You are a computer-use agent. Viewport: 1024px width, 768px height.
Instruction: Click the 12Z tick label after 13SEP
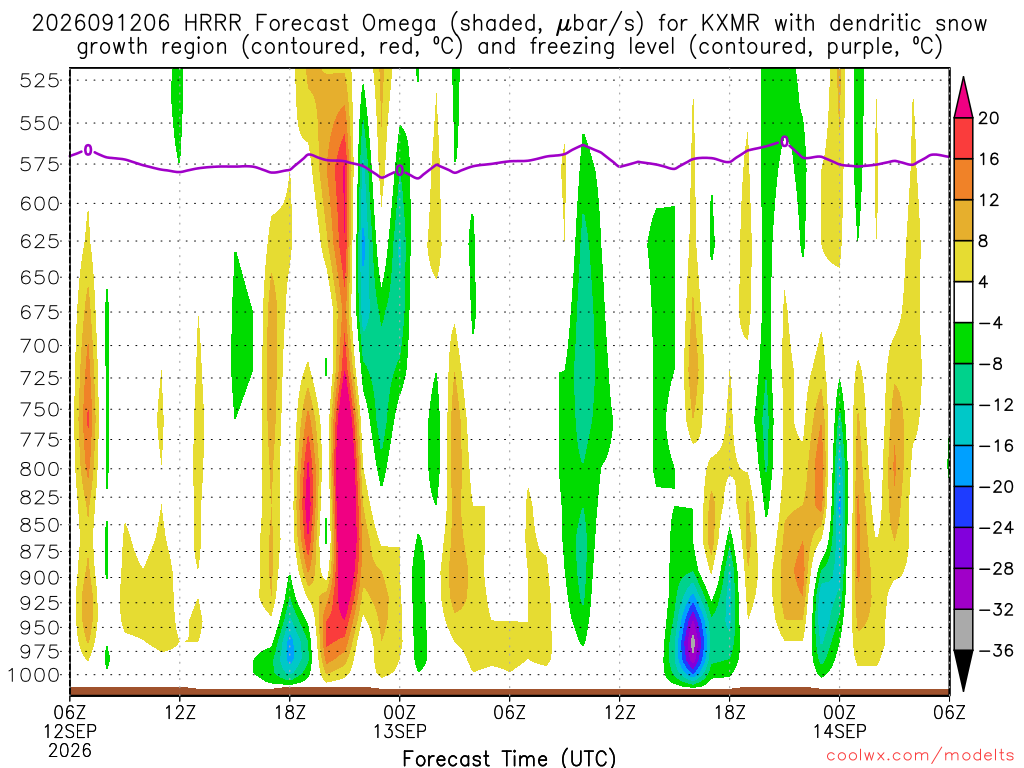[x=620, y=712]
